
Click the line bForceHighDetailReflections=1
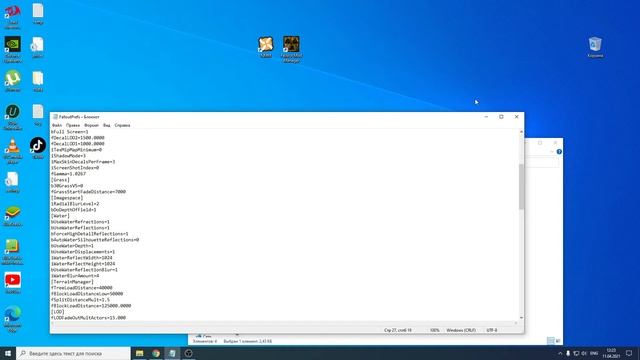[x=89, y=234]
